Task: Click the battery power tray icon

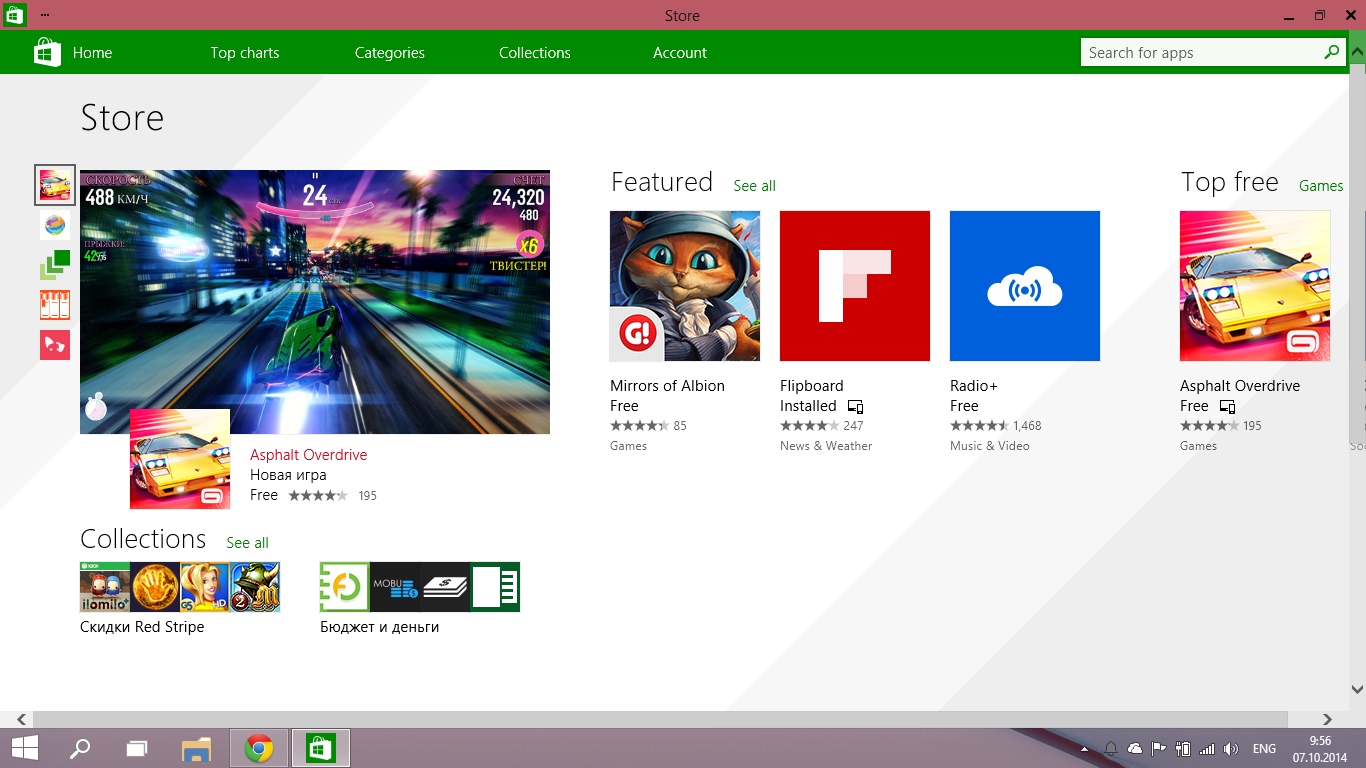Action: click(1183, 749)
